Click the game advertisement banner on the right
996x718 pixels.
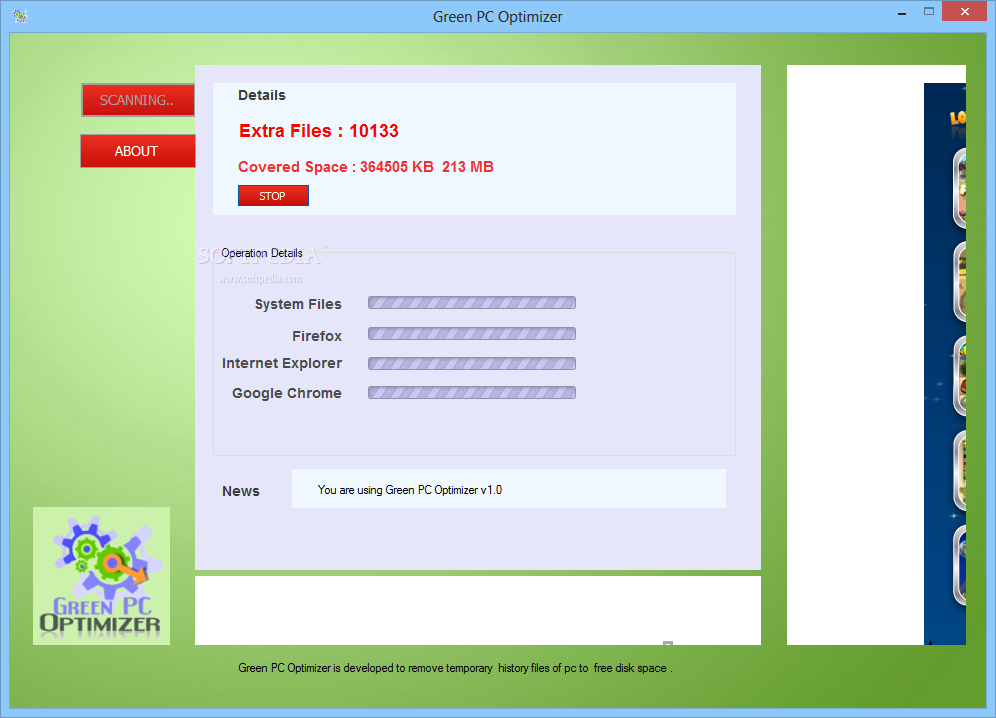click(x=945, y=363)
